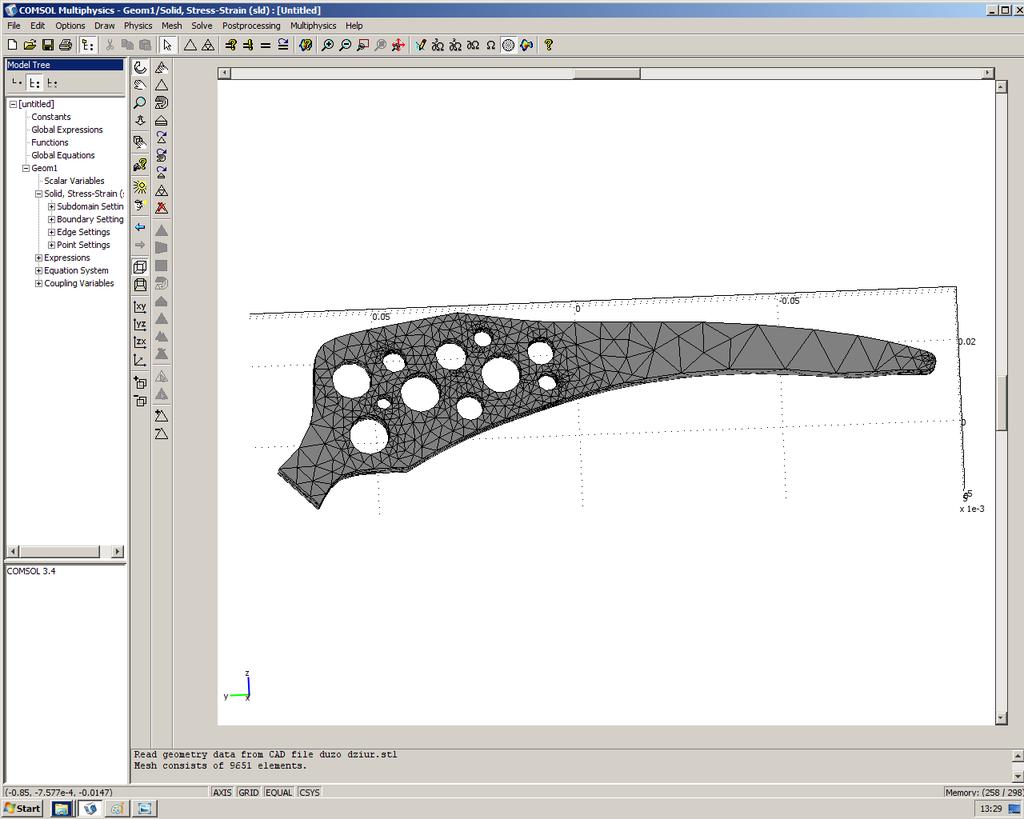The image size is (1024, 819).
Task: Toggle the EQUAL status bar button
Action: pos(279,792)
